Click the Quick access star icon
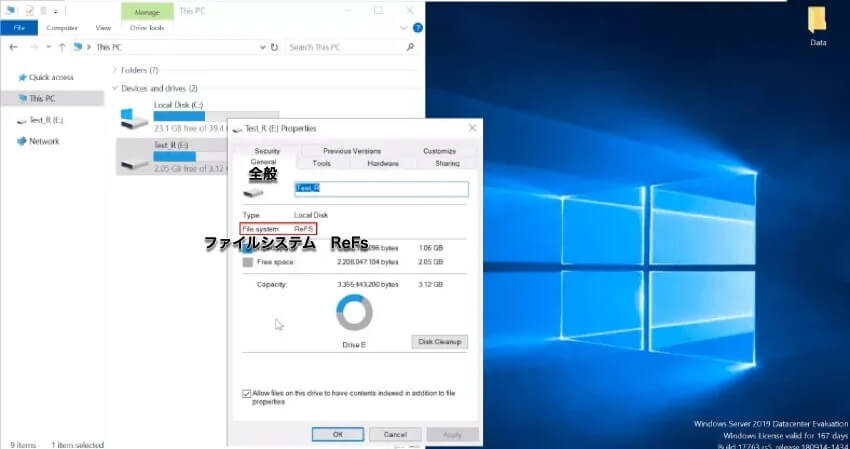The width and height of the screenshot is (850, 449). (22, 78)
